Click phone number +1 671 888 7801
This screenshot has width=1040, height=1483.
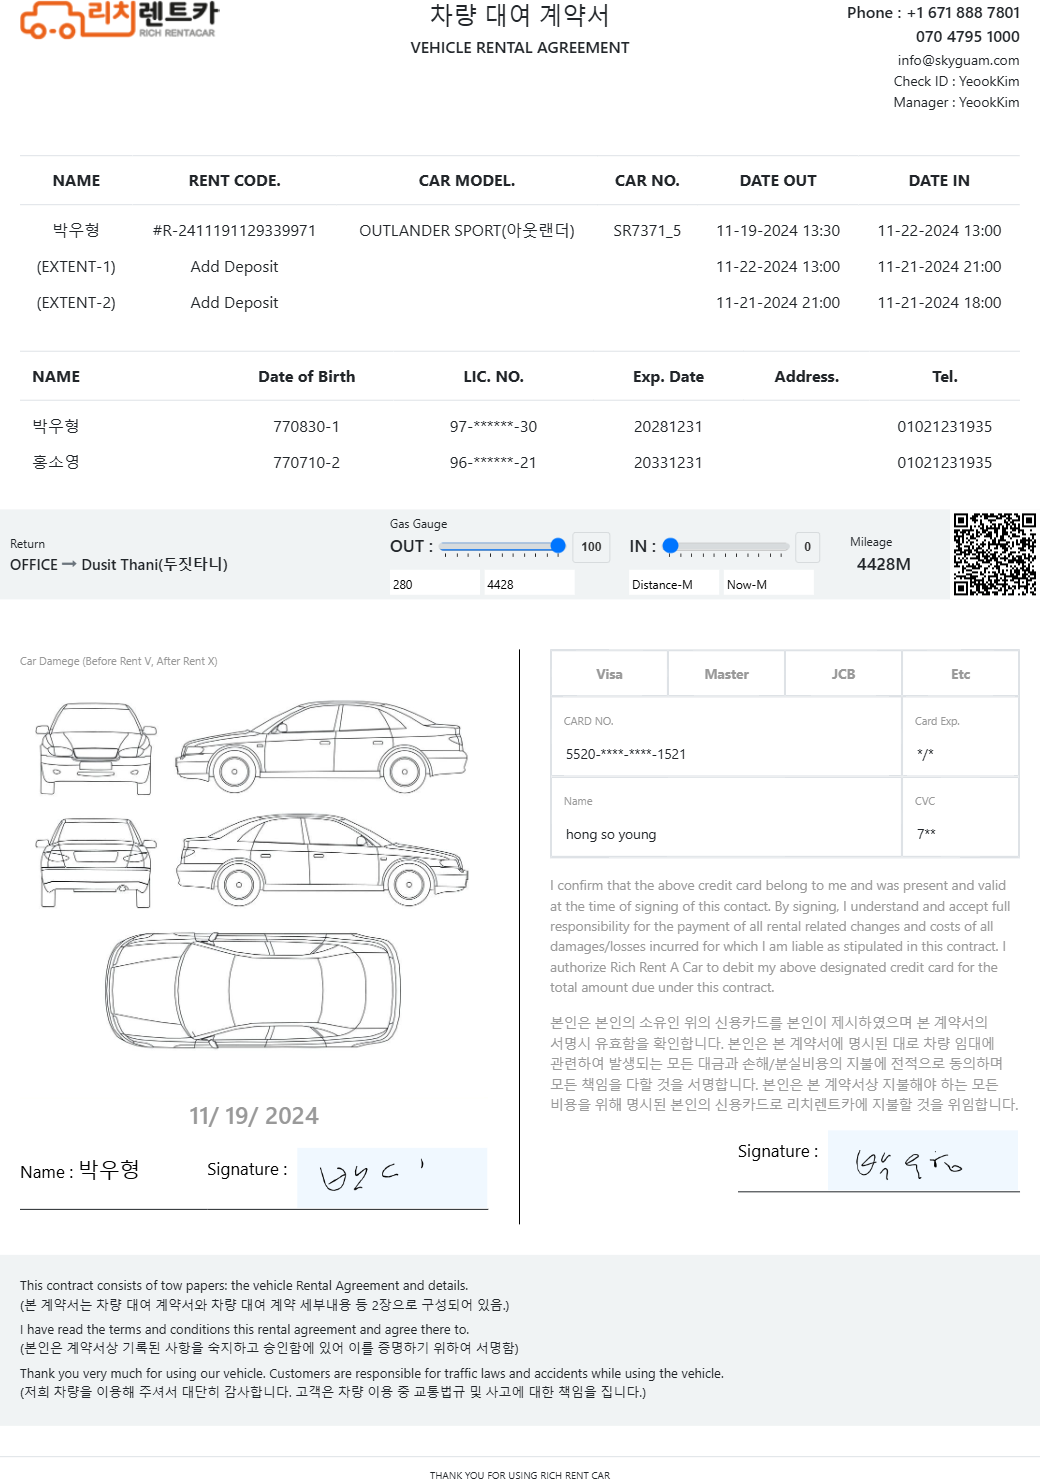pyautogui.click(x=963, y=13)
